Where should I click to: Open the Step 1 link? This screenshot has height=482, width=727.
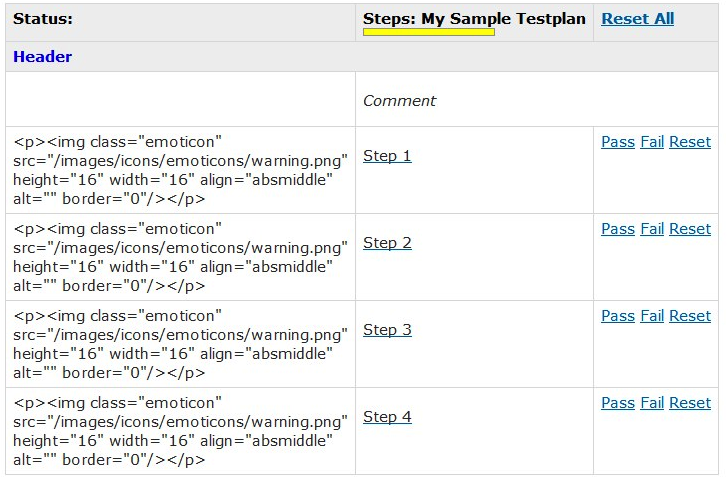[387, 156]
